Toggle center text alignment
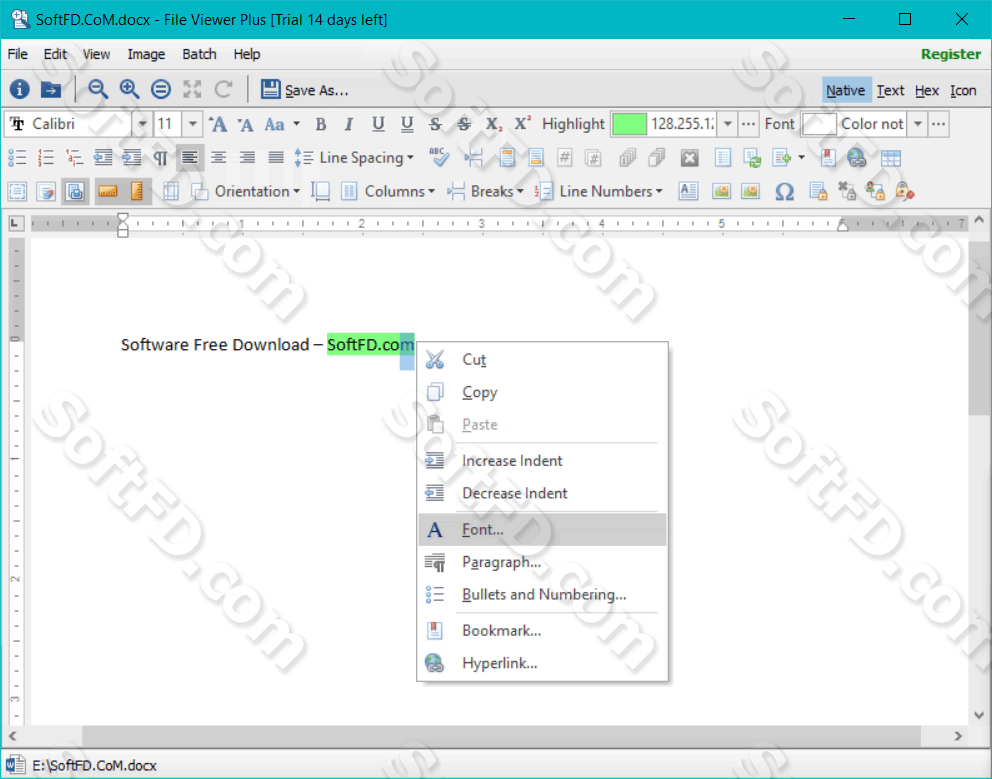 [x=218, y=158]
